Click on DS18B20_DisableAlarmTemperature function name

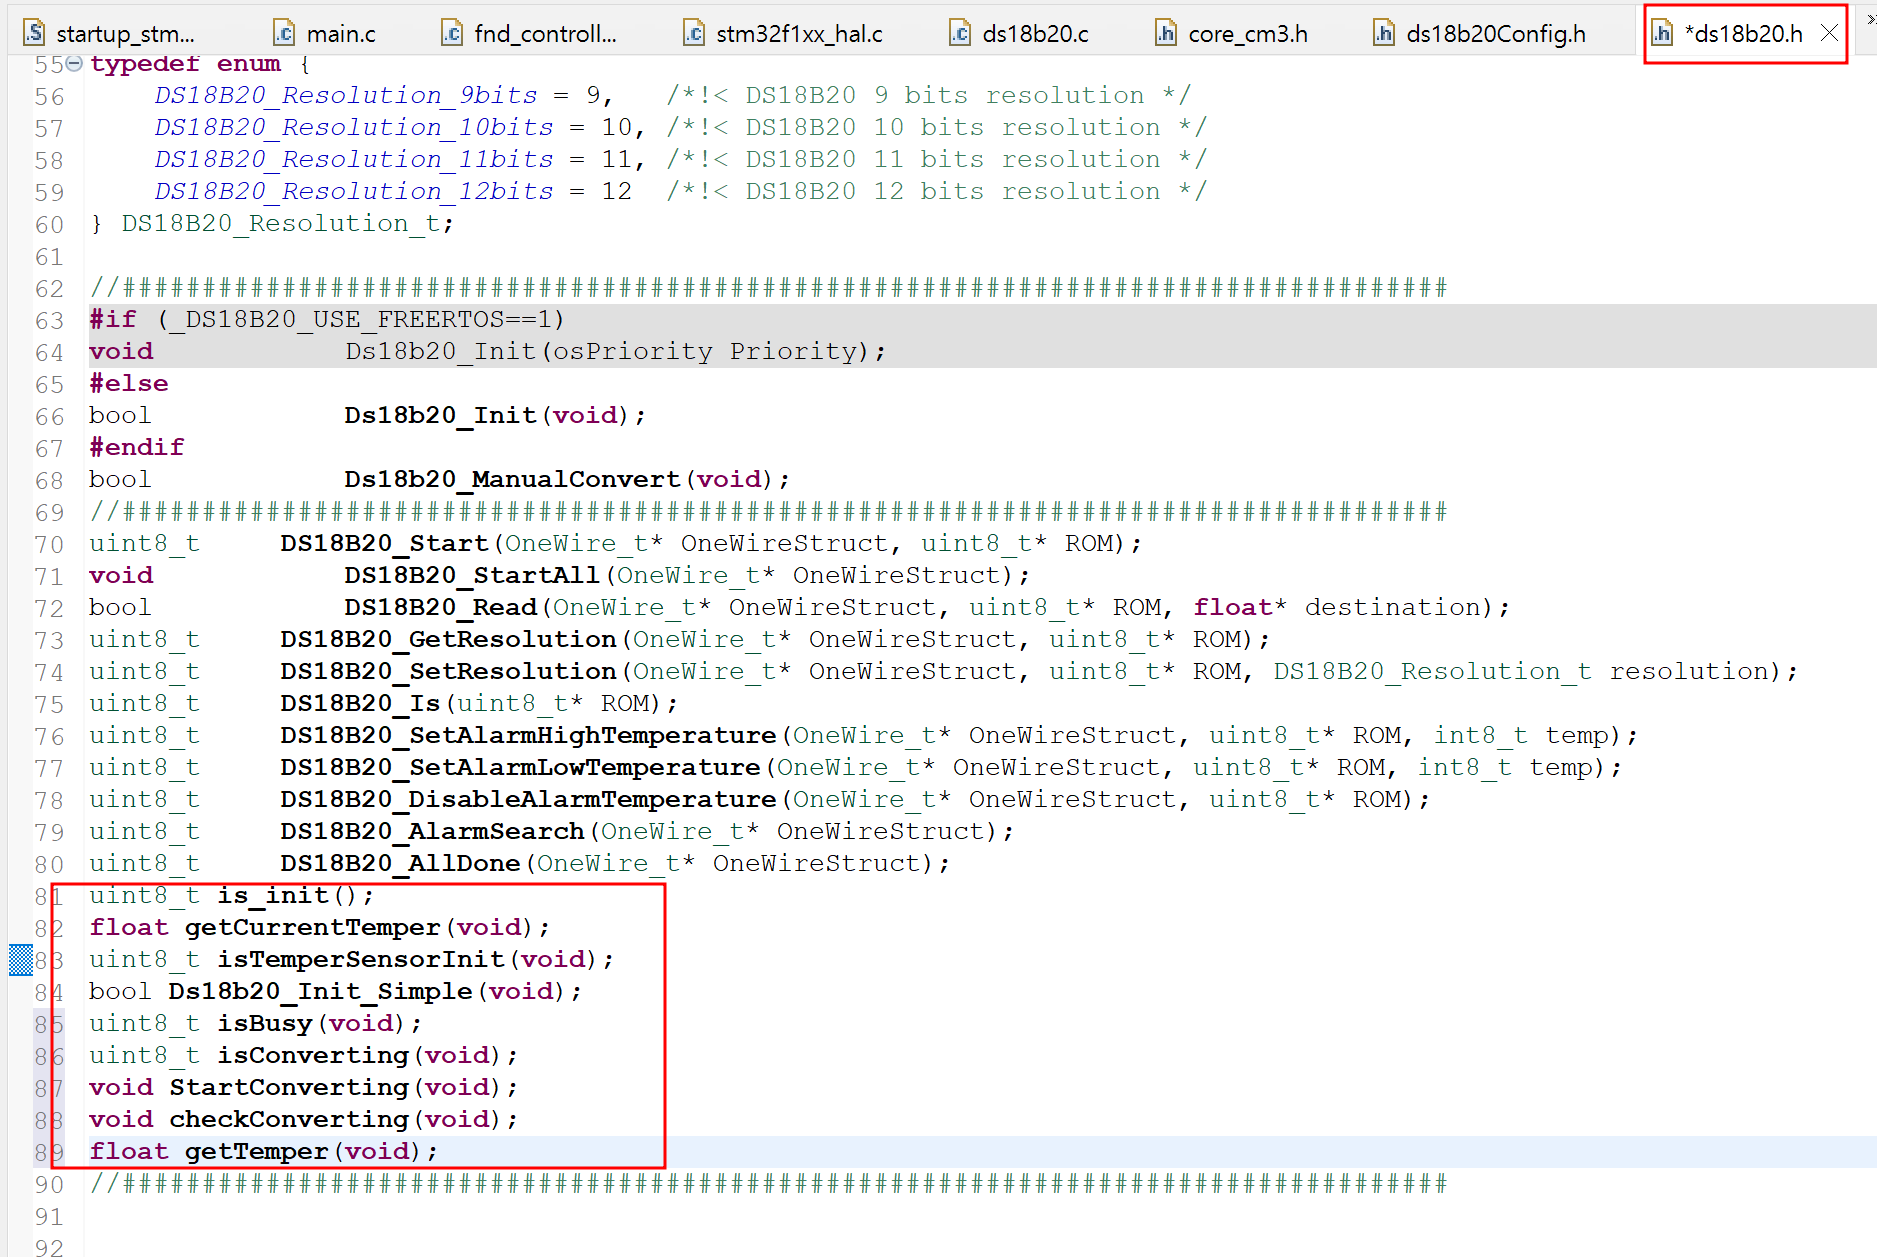tap(528, 799)
